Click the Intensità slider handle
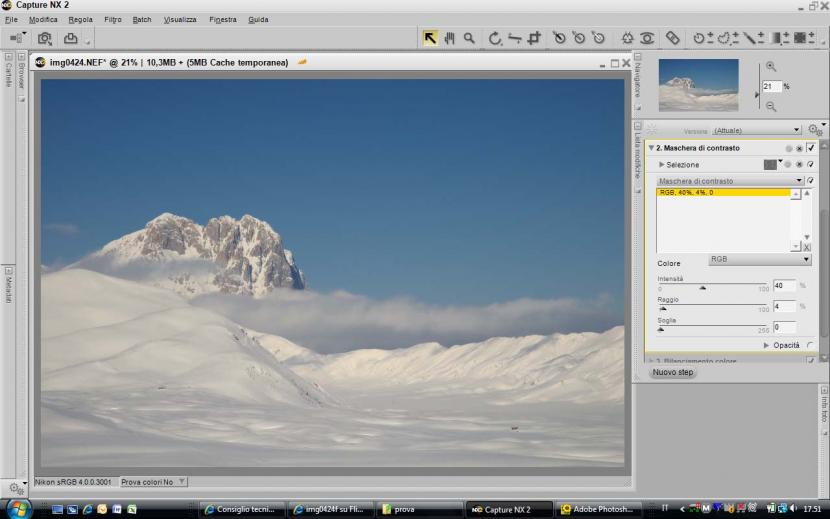Screen dimensions: 830x519 click(702, 288)
